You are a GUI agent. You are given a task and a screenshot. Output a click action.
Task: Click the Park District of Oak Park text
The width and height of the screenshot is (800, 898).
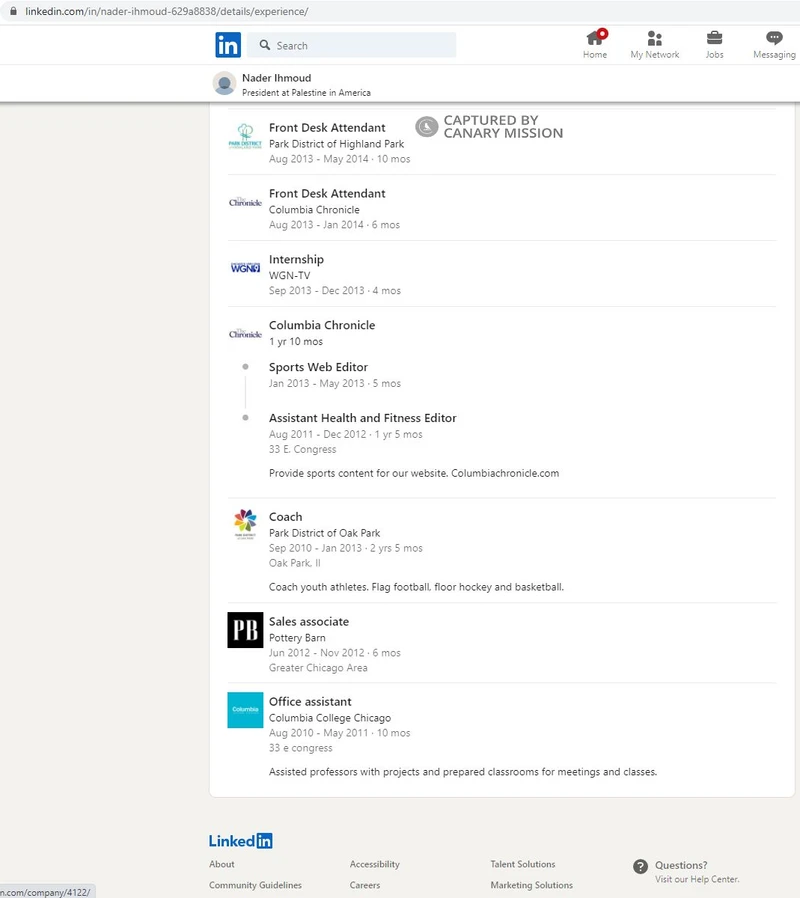tap(325, 533)
